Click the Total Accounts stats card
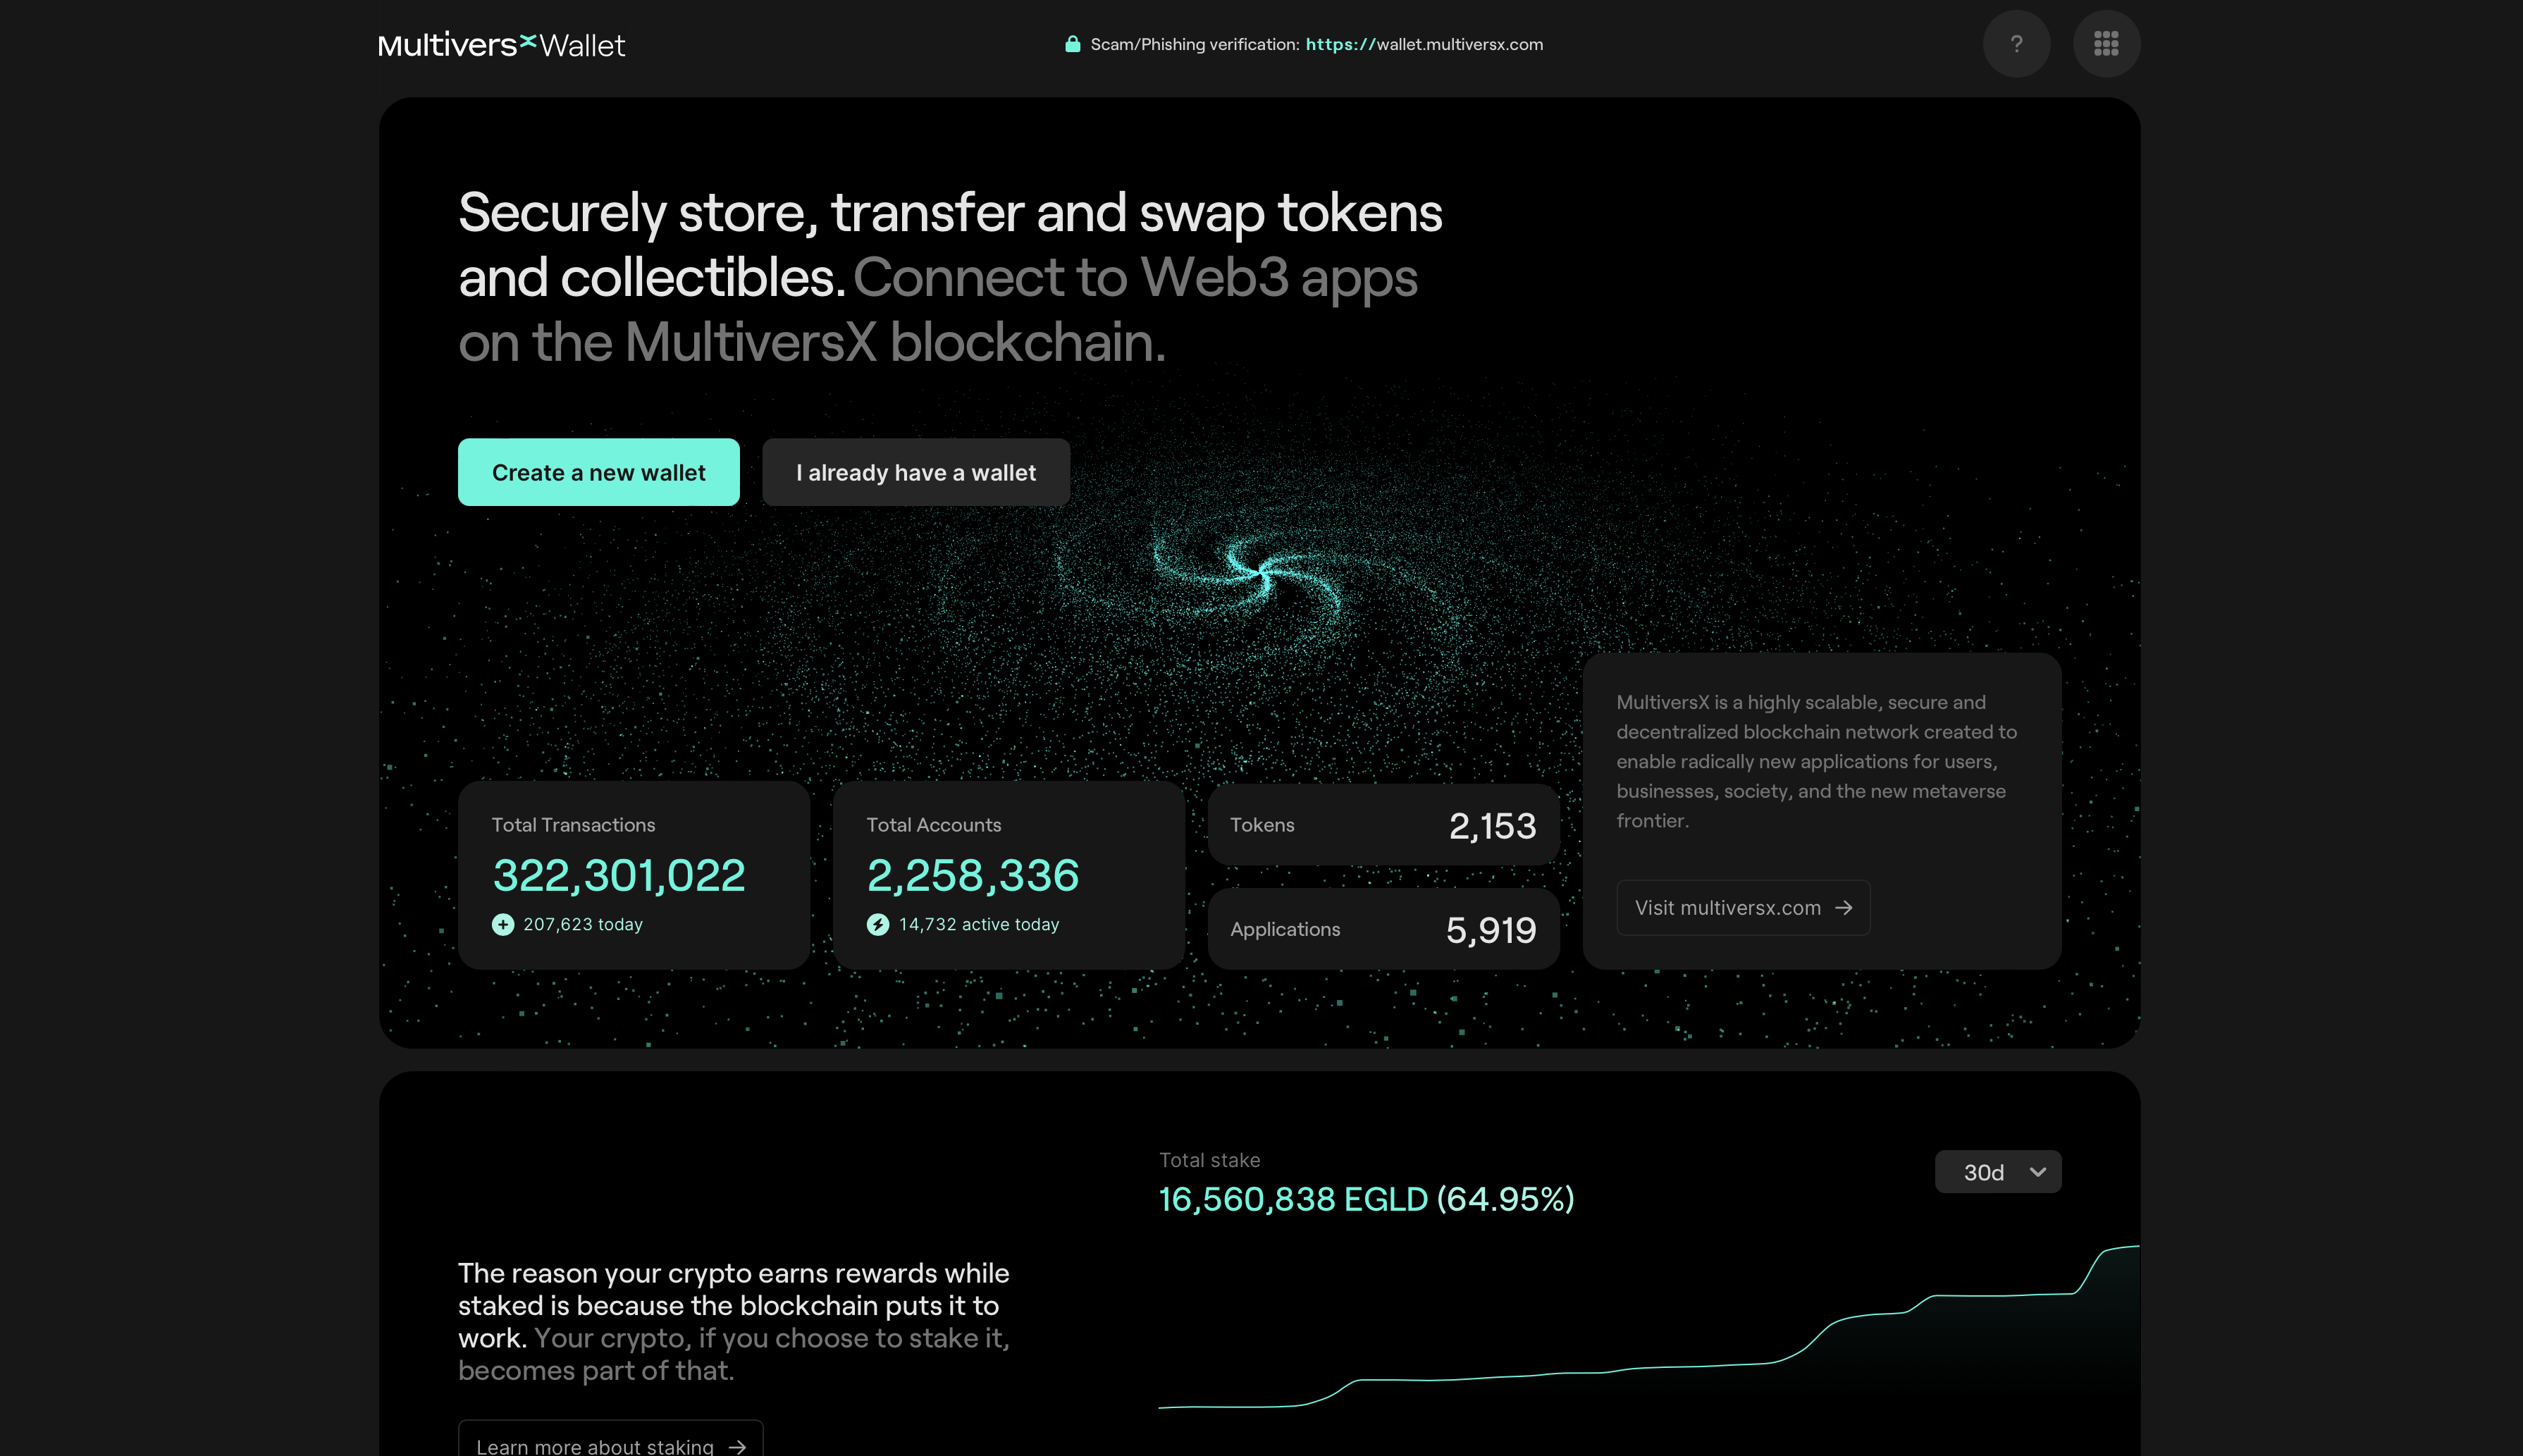Screen dimensions: 2523x1456 [1008, 874]
